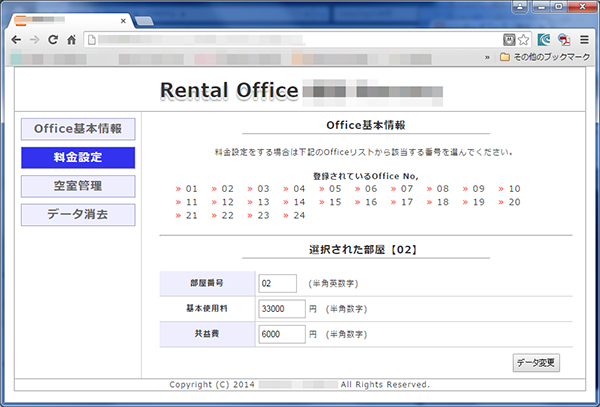Click the データ変更 button
The height and width of the screenshot is (407, 600).
click(x=536, y=363)
